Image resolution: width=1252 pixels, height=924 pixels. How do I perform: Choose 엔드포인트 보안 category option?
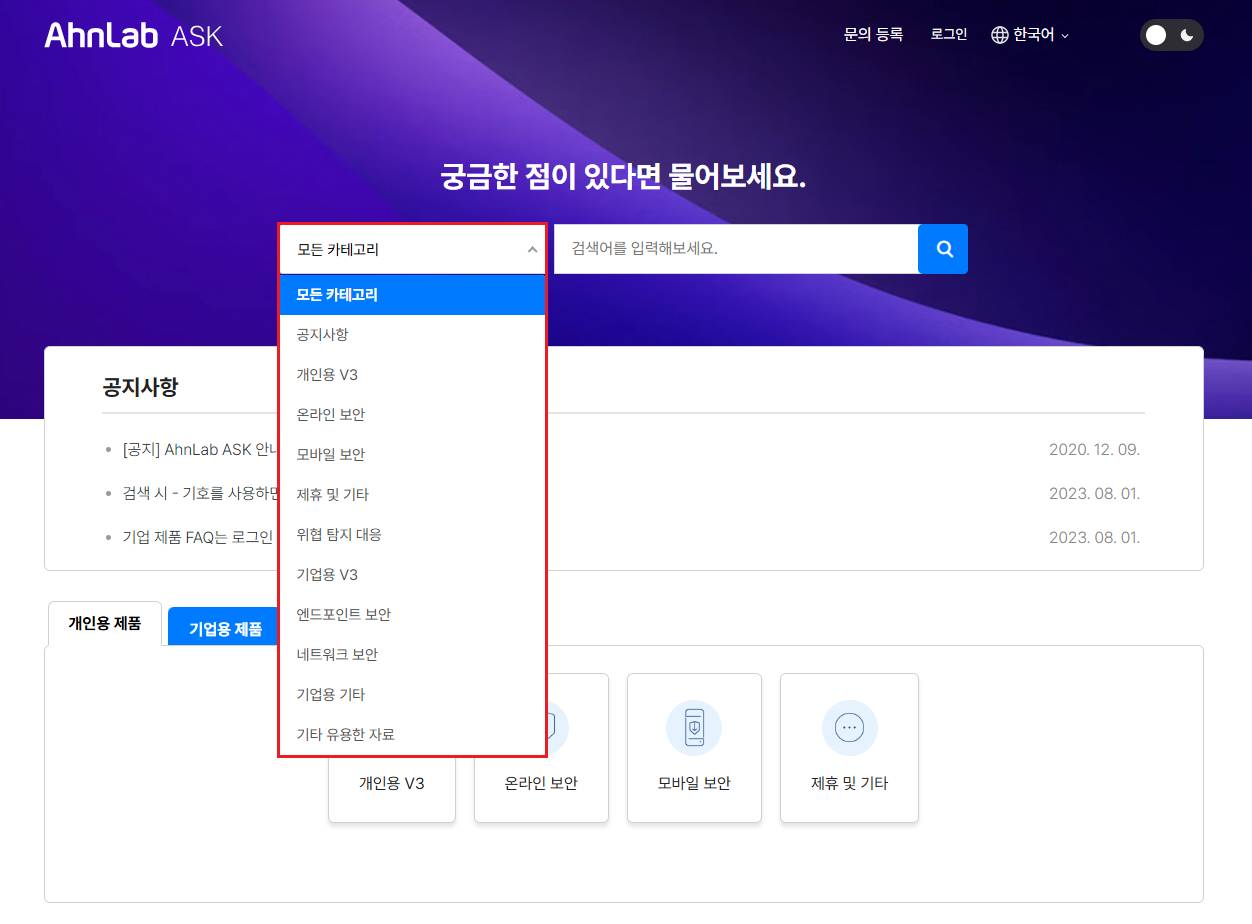412,615
